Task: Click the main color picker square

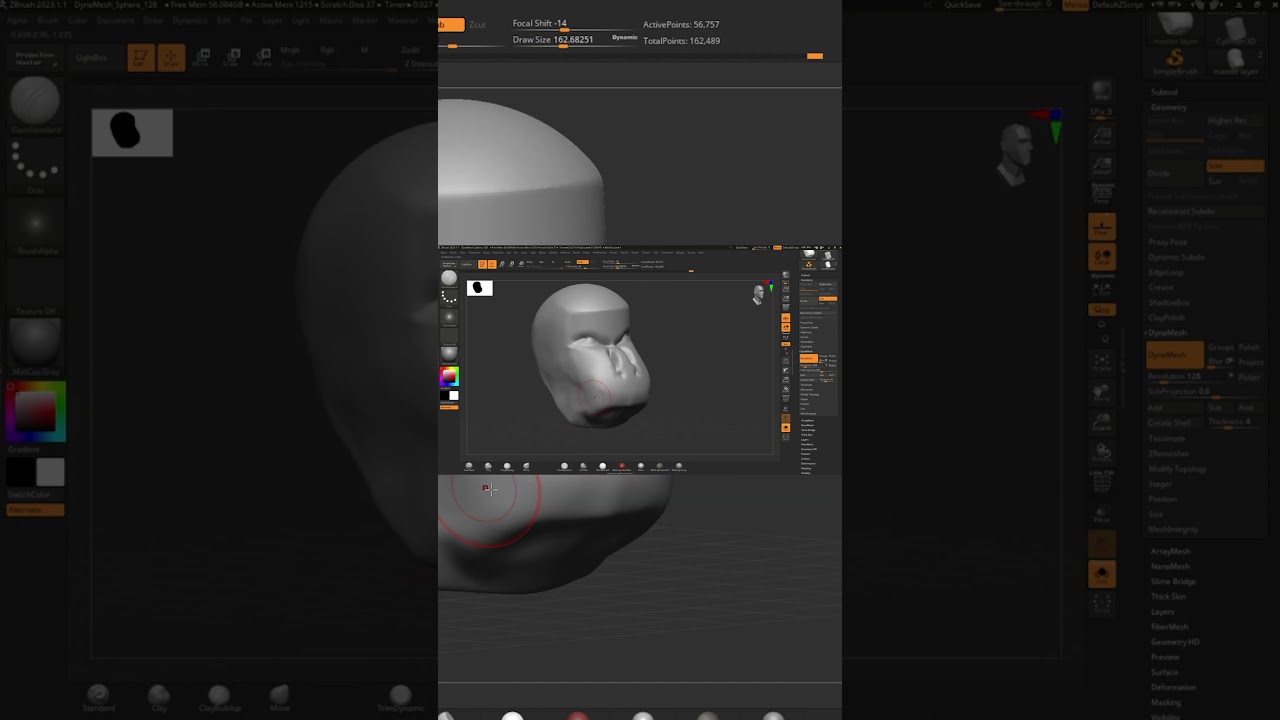Action: coord(36,412)
